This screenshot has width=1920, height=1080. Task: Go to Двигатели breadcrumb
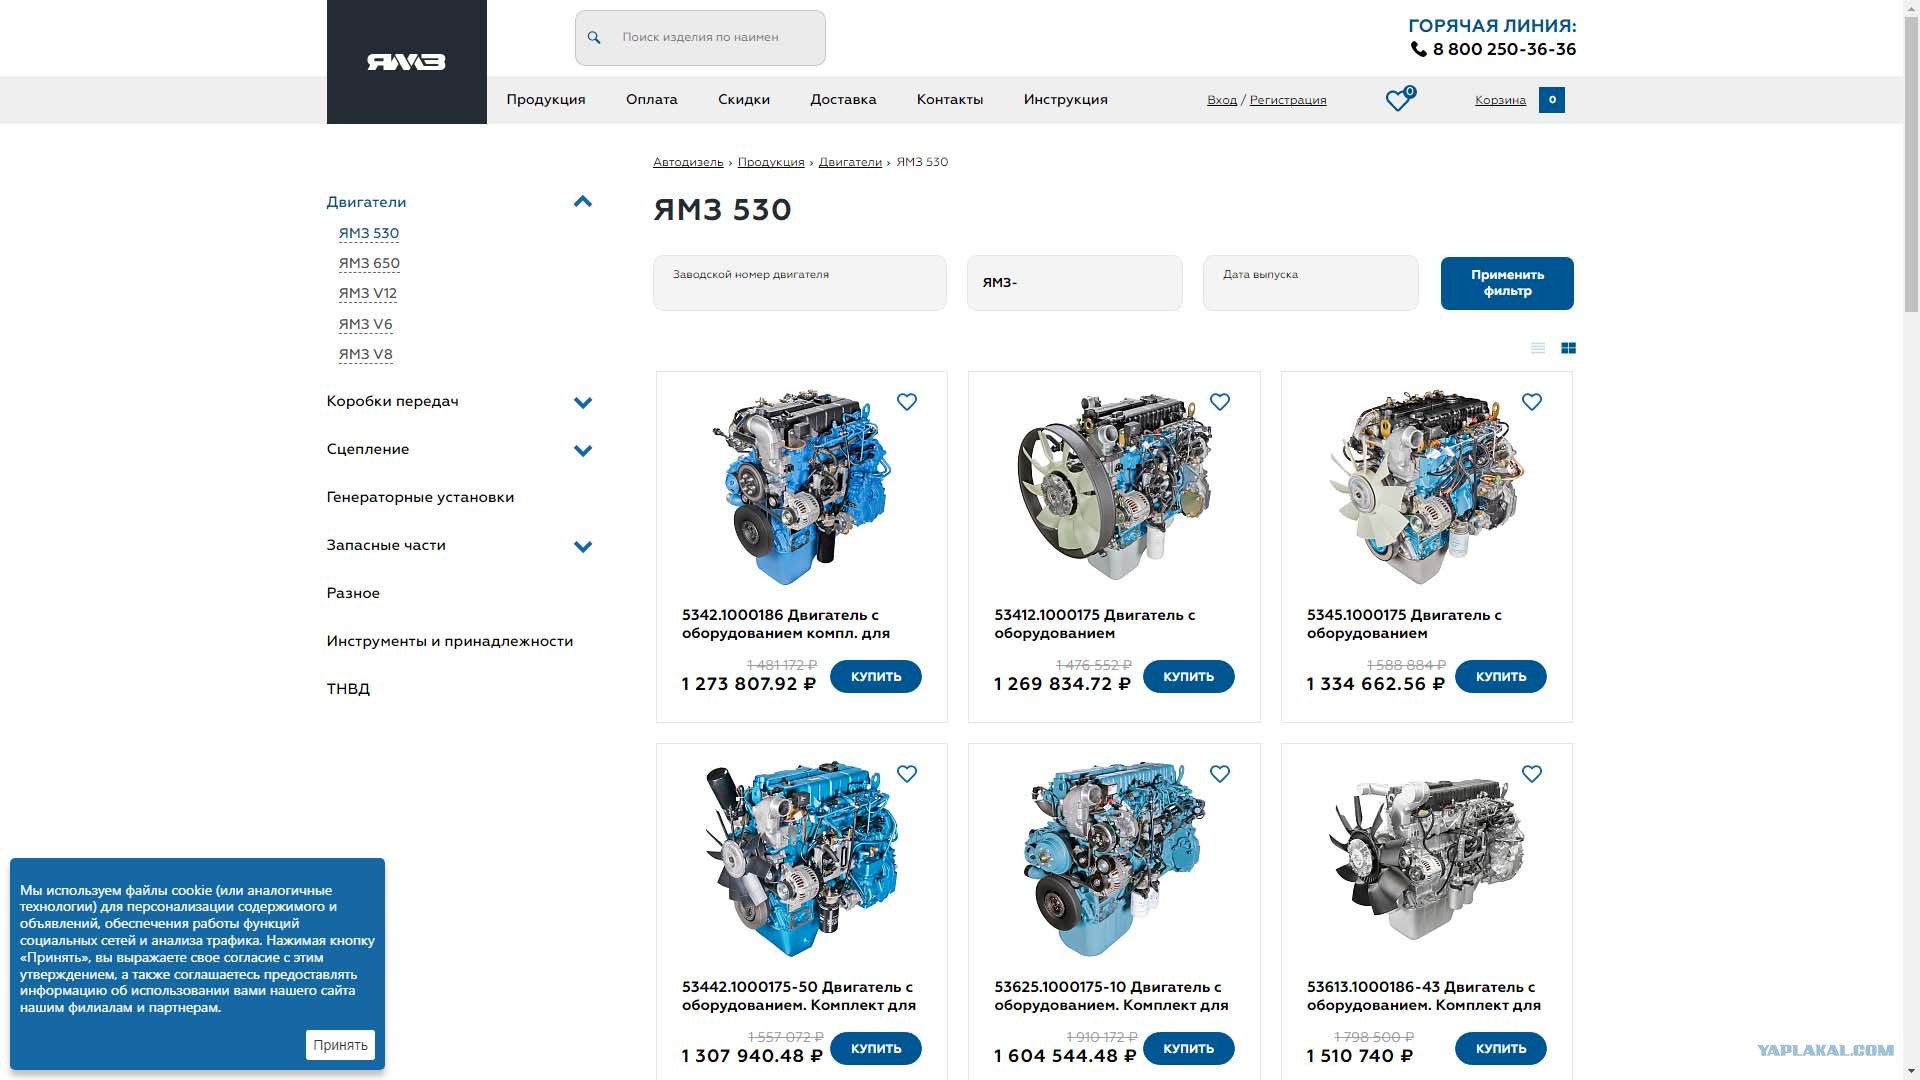(x=850, y=162)
